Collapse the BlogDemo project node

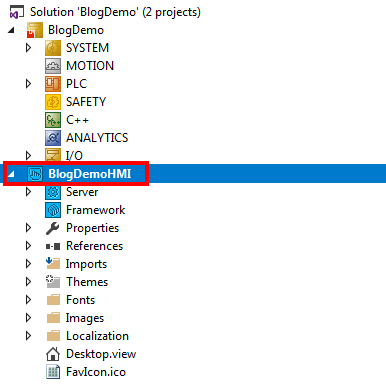[x=11, y=30]
